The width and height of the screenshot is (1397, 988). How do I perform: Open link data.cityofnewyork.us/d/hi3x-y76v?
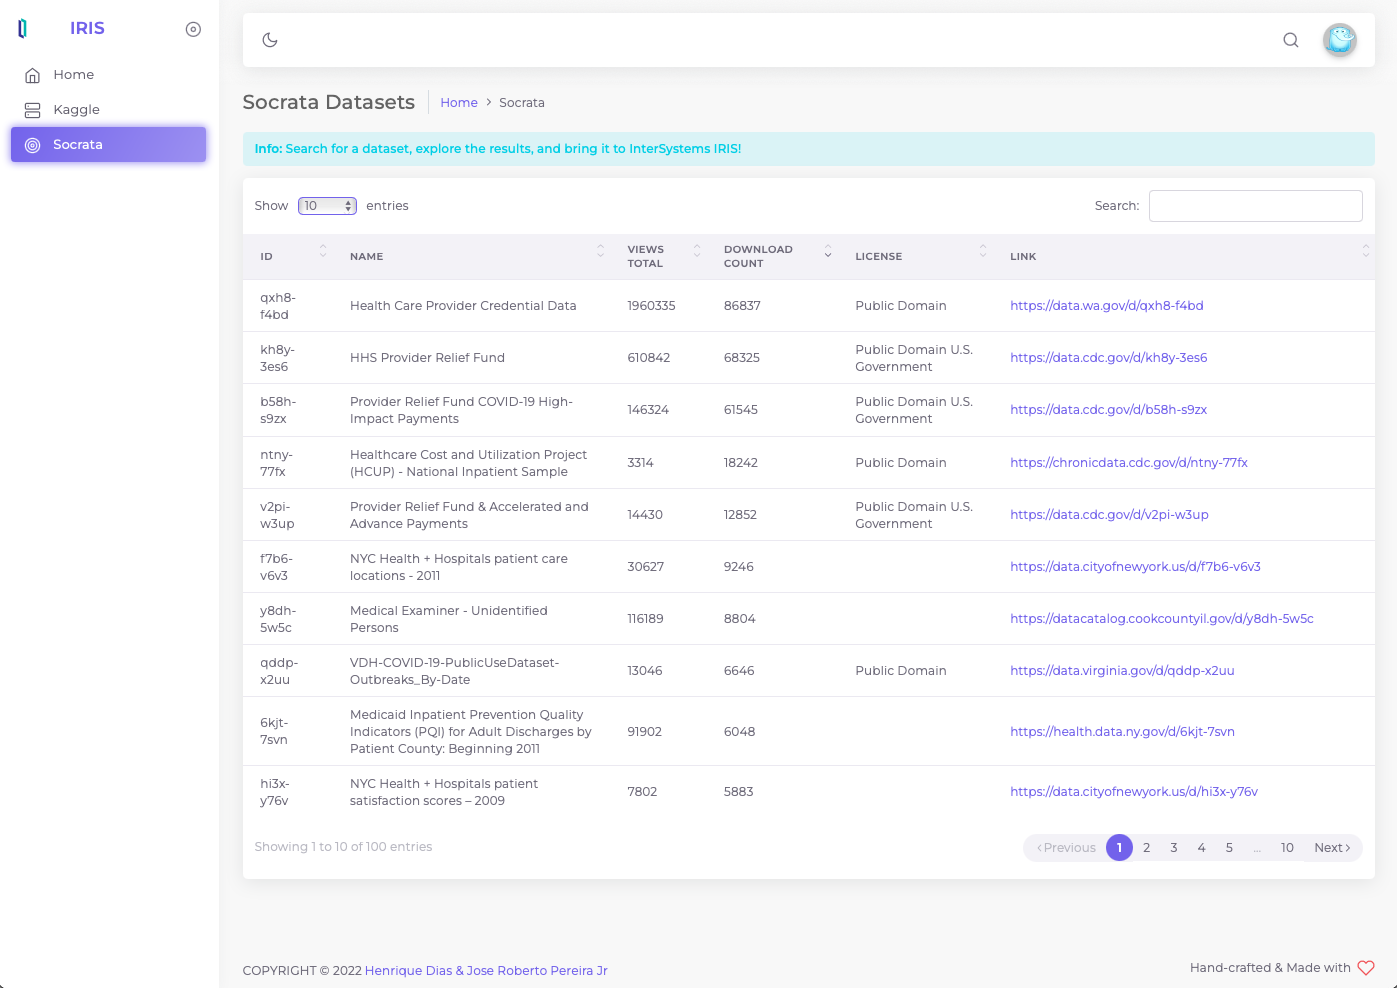[1134, 792]
